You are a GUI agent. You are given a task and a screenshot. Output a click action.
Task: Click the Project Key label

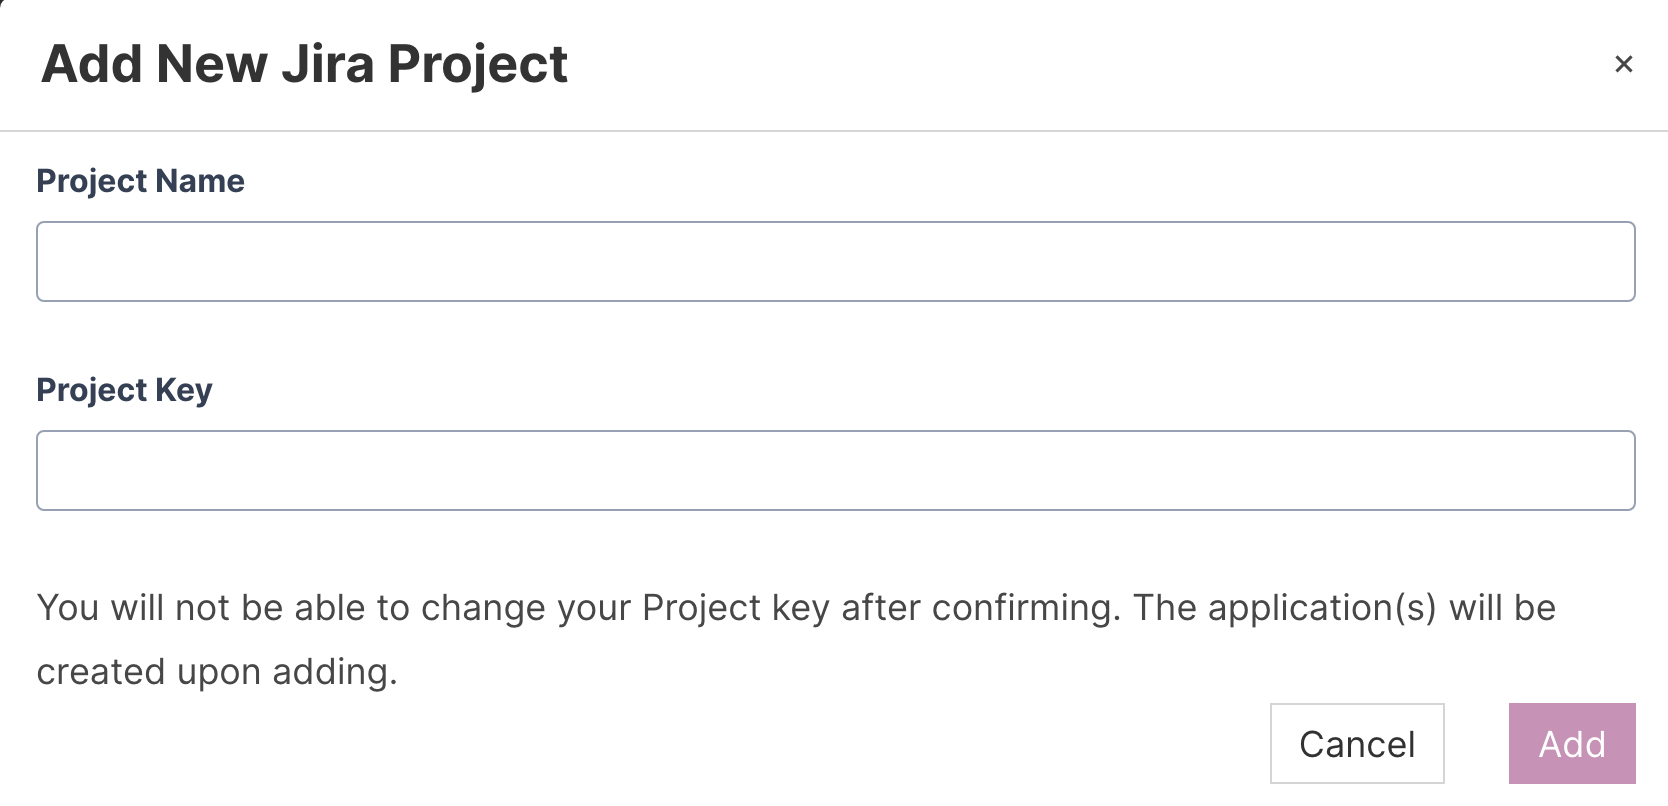tap(124, 390)
